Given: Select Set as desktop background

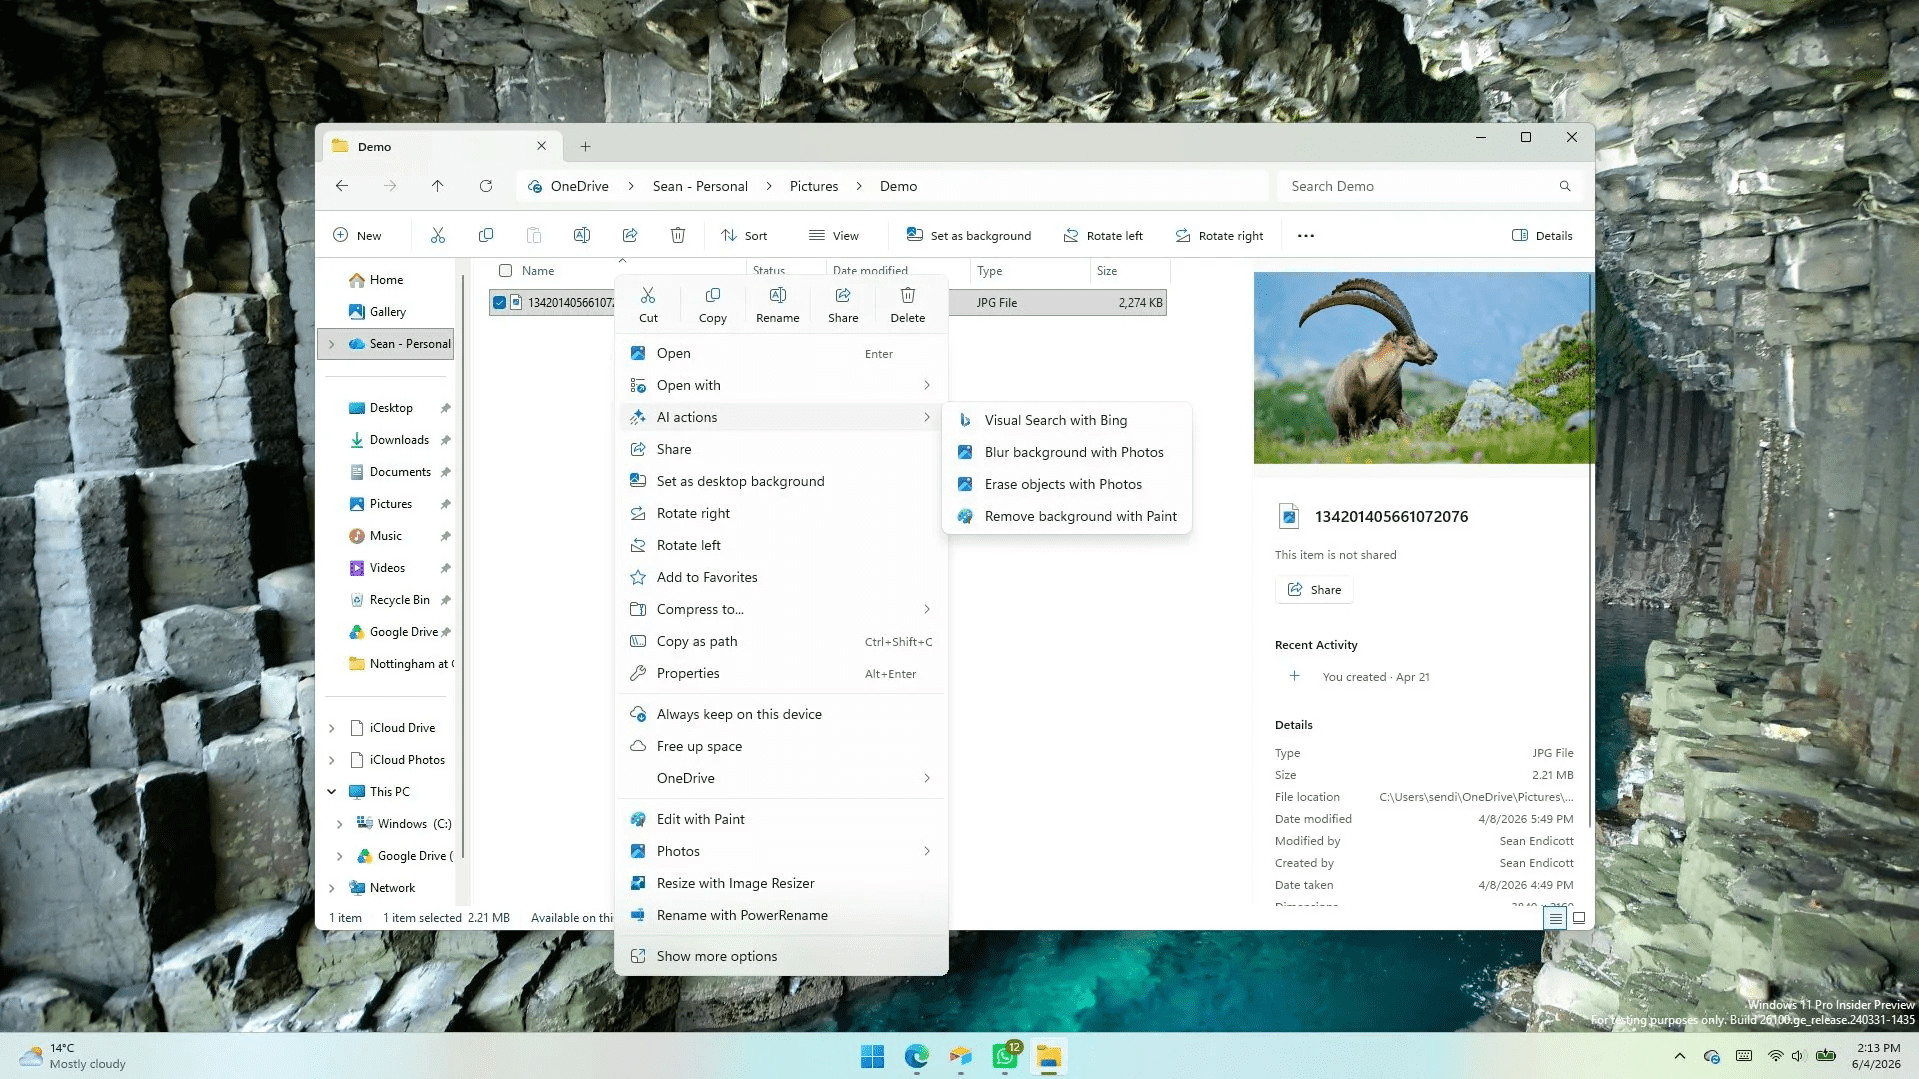Looking at the screenshot, I should point(781,481).
